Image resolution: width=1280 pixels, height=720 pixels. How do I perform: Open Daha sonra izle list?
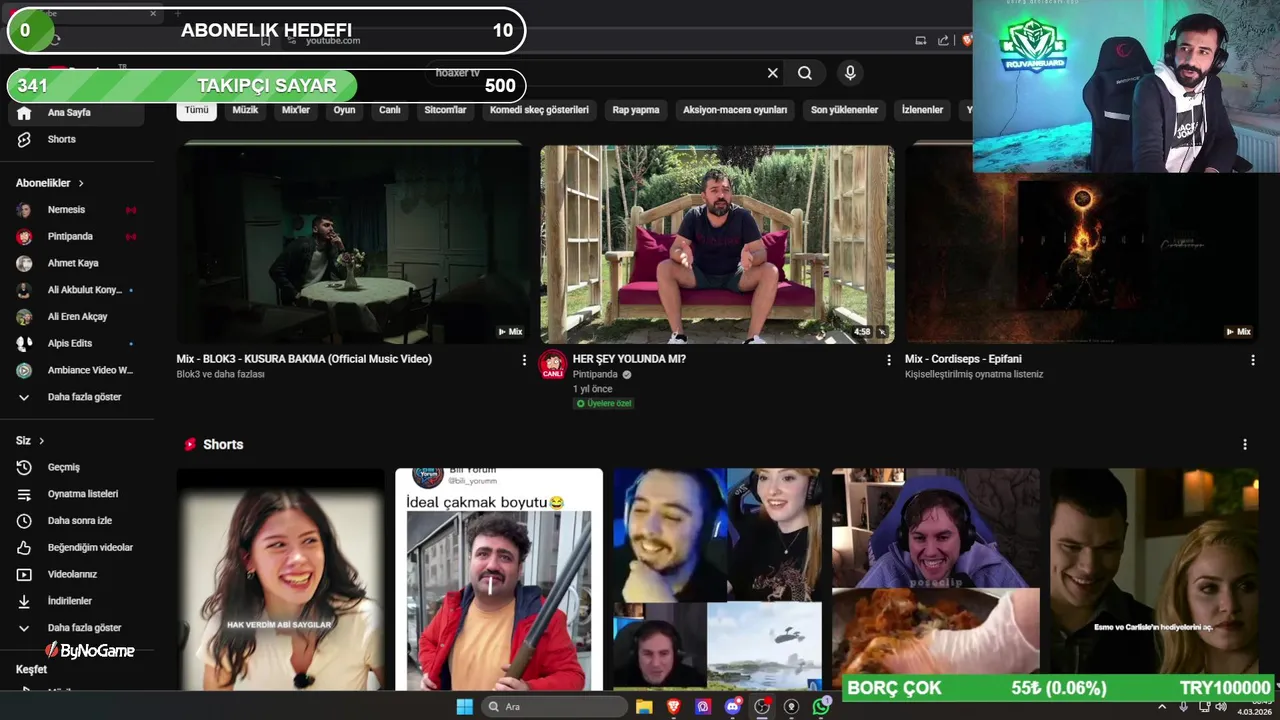click(77, 521)
